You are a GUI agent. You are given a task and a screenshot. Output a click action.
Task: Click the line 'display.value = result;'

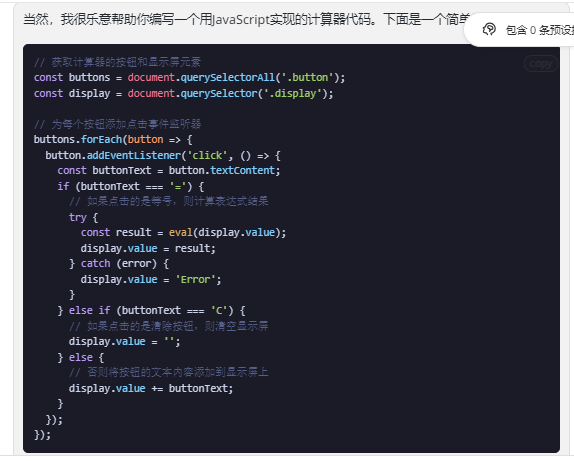coord(148,248)
